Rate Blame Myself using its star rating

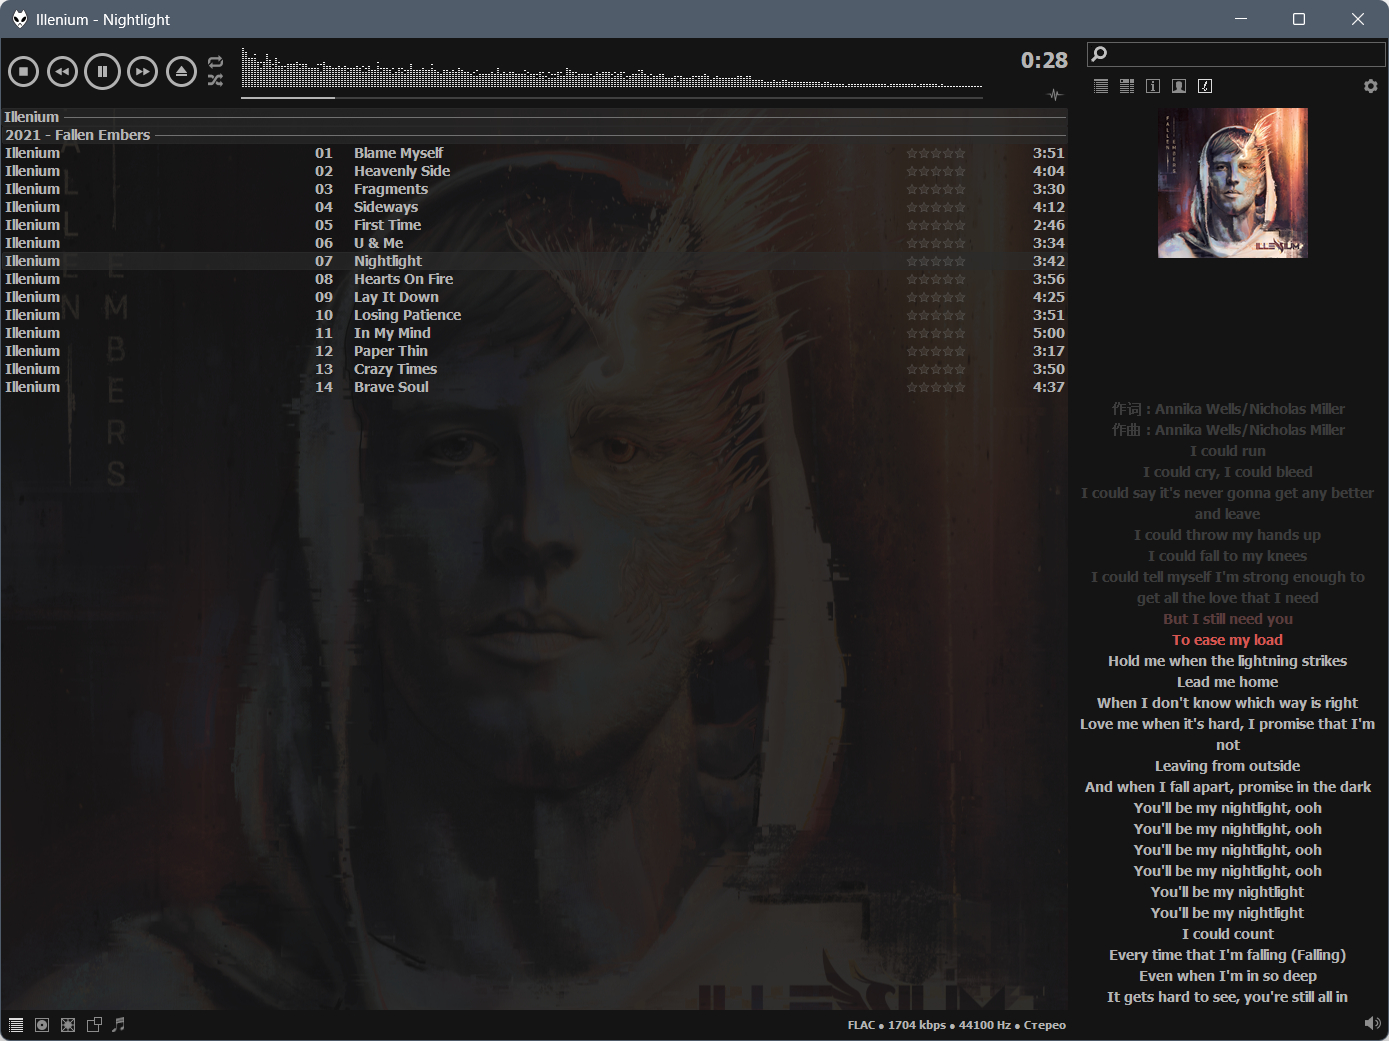[936, 153]
